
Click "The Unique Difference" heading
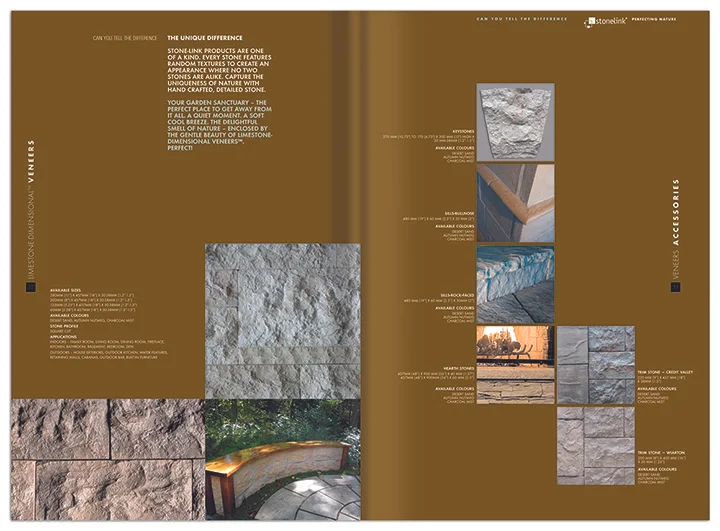tap(205, 38)
